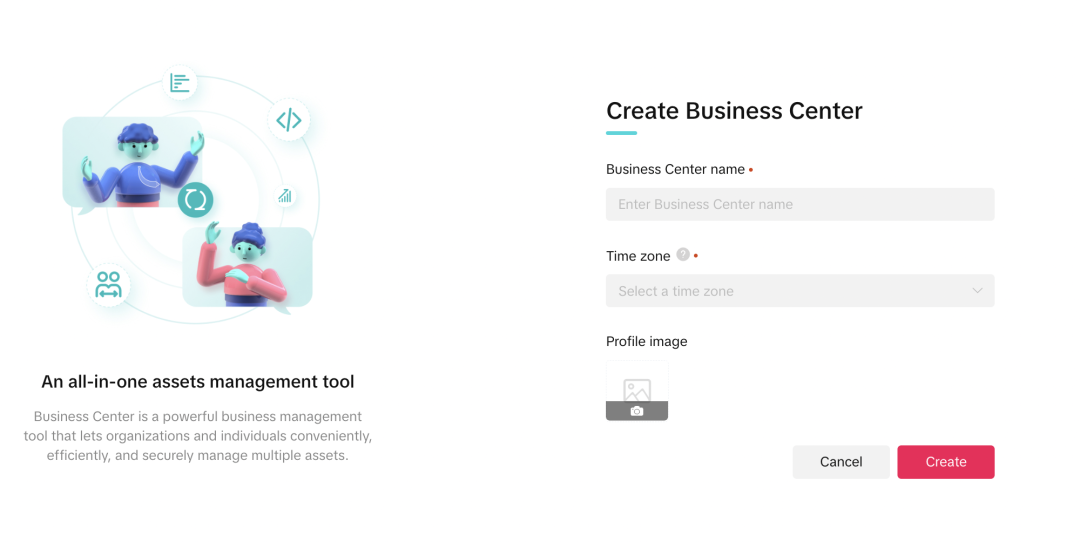Click the small growth chart icon

click(x=285, y=196)
